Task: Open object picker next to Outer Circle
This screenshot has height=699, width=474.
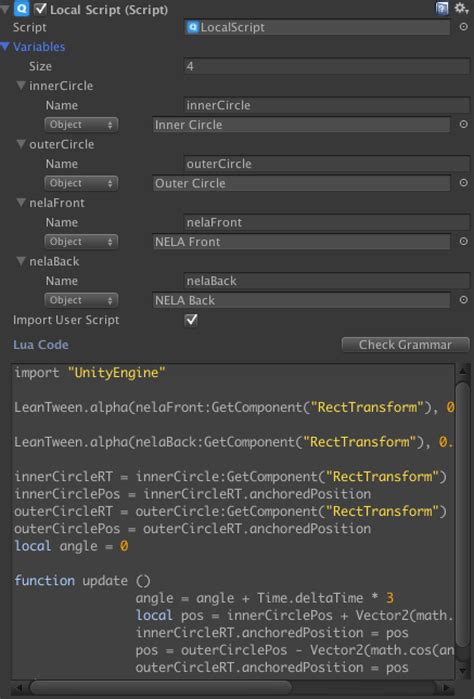Action: [x=464, y=183]
